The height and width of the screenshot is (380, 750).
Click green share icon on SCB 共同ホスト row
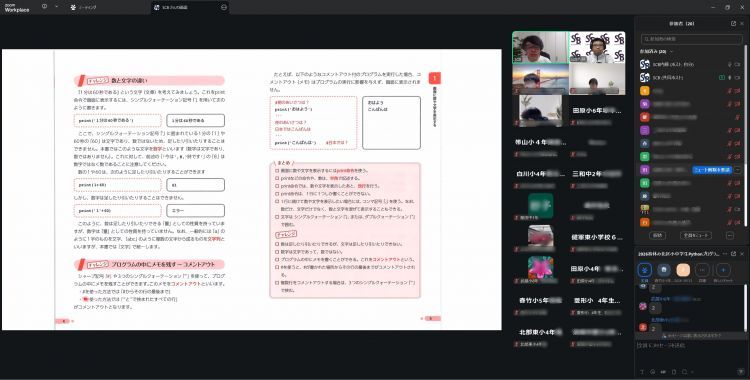pos(722,78)
